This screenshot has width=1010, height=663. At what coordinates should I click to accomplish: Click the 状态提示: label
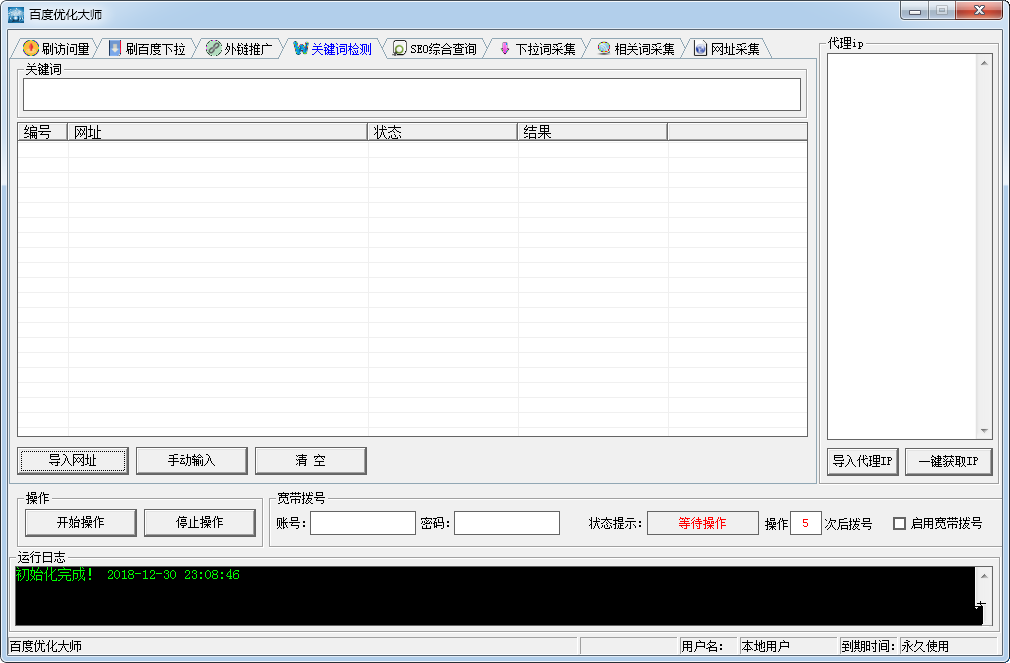(616, 523)
